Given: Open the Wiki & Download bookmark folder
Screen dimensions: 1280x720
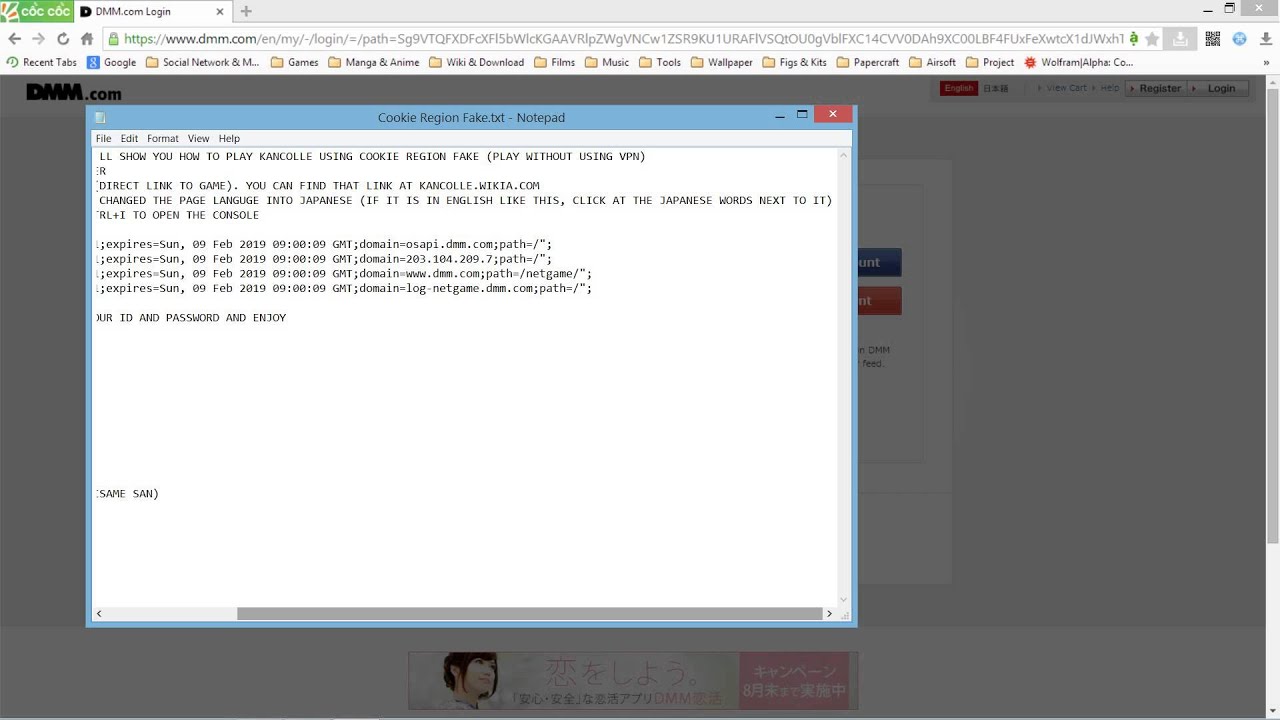Looking at the screenshot, I should pos(476,62).
